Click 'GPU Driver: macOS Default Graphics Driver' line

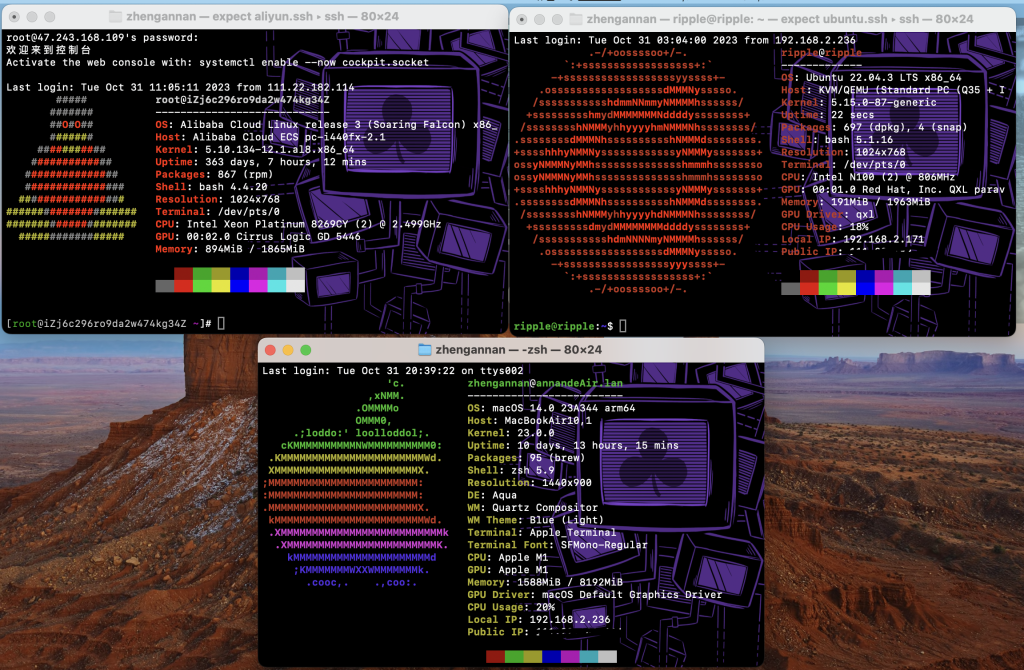(x=595, y=594)
